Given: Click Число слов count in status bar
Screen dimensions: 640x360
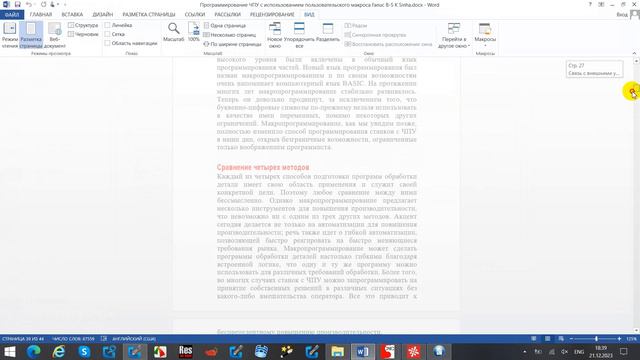Looking at the screenshot, I should [73, 339].
